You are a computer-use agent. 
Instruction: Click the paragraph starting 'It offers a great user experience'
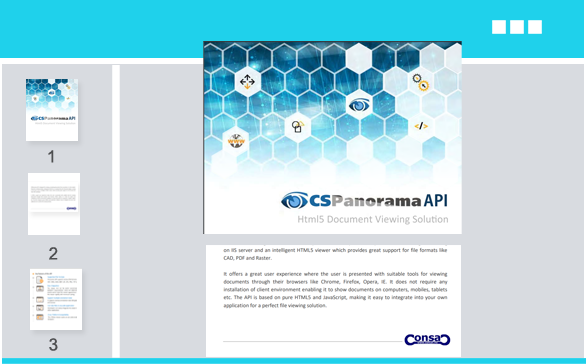click(335, 290)
